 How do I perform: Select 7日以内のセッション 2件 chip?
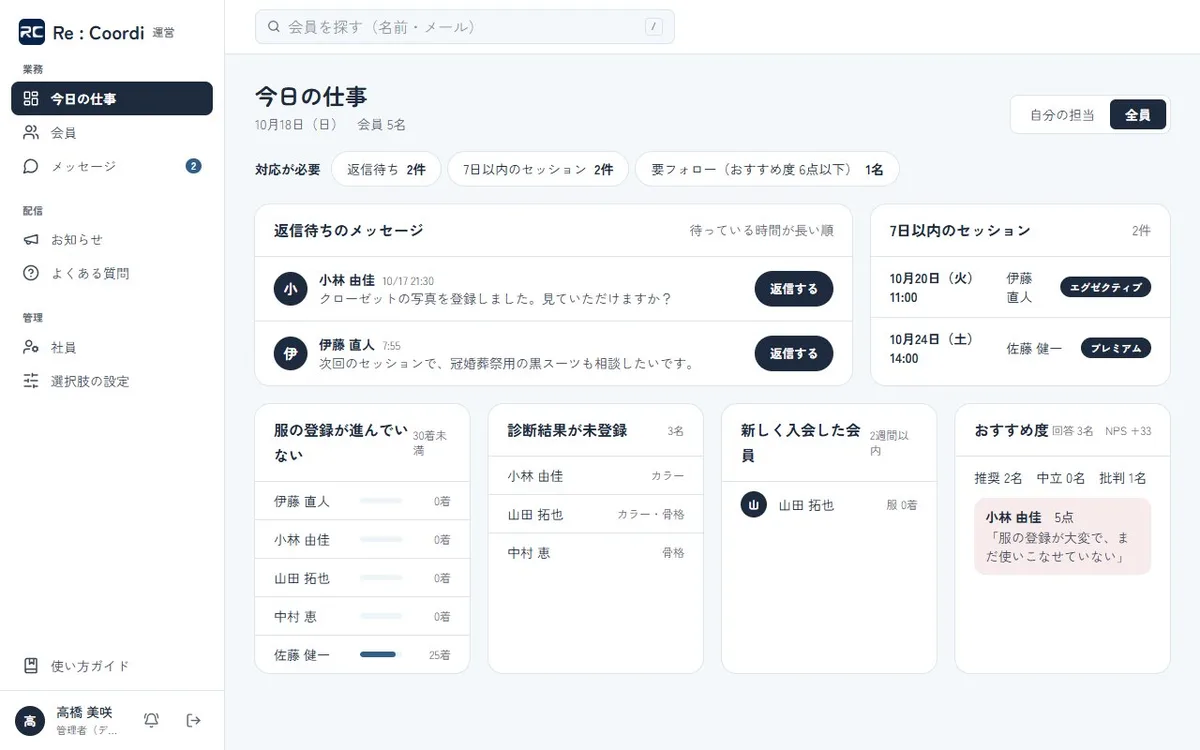point(538,170)
